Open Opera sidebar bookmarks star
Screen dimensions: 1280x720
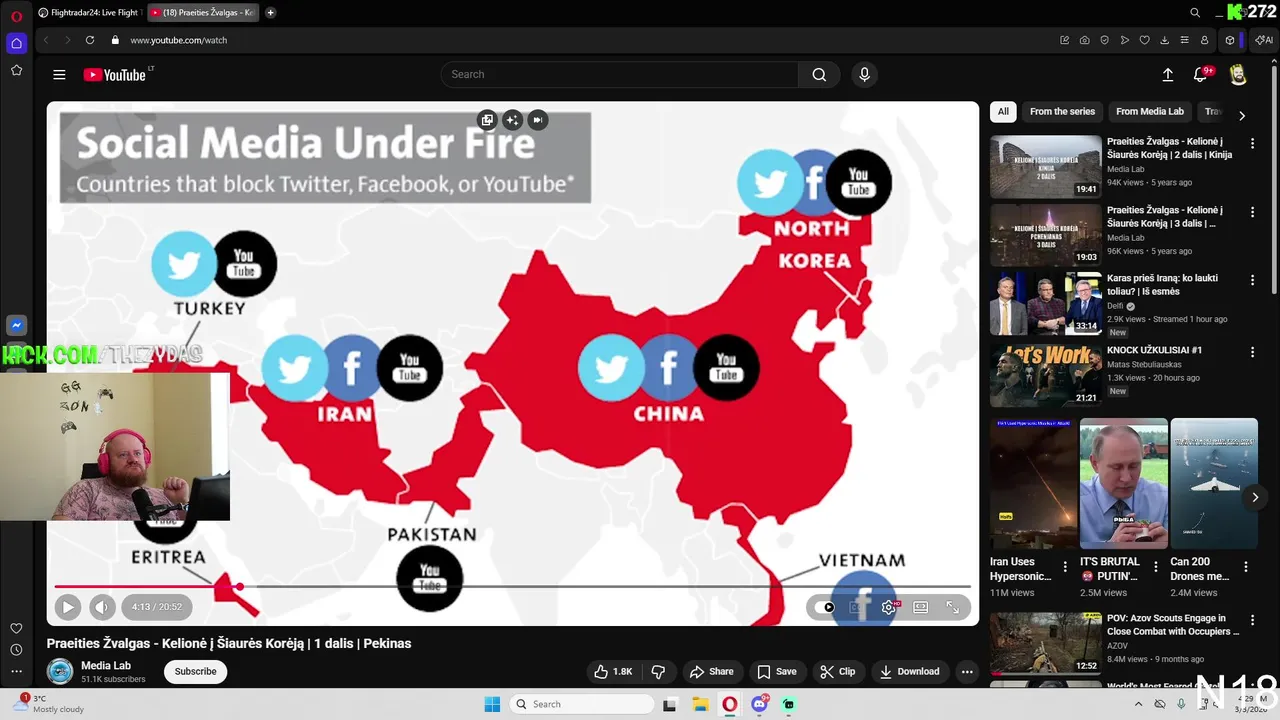coord(16,70)
